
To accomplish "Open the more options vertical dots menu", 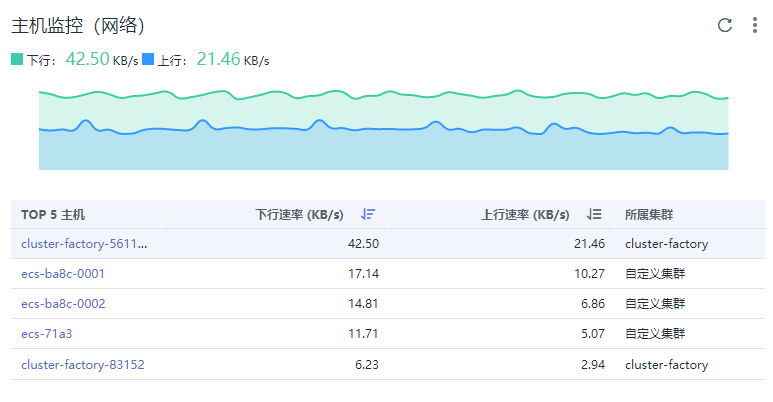I will point(754,25).
